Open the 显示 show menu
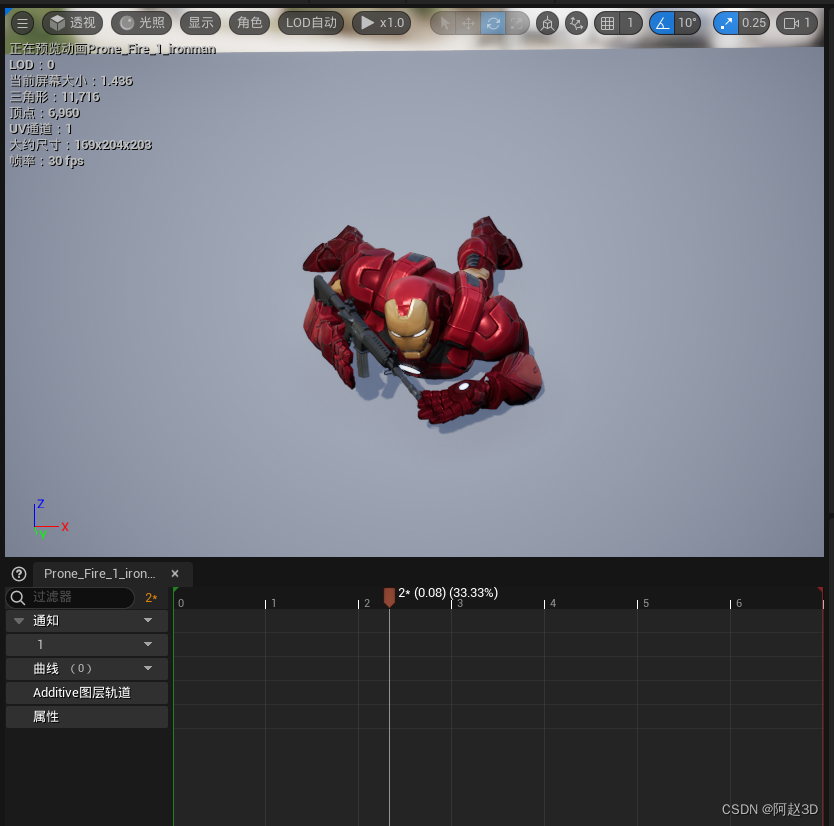Screen dimensions: 834x826 pos(201,23)
